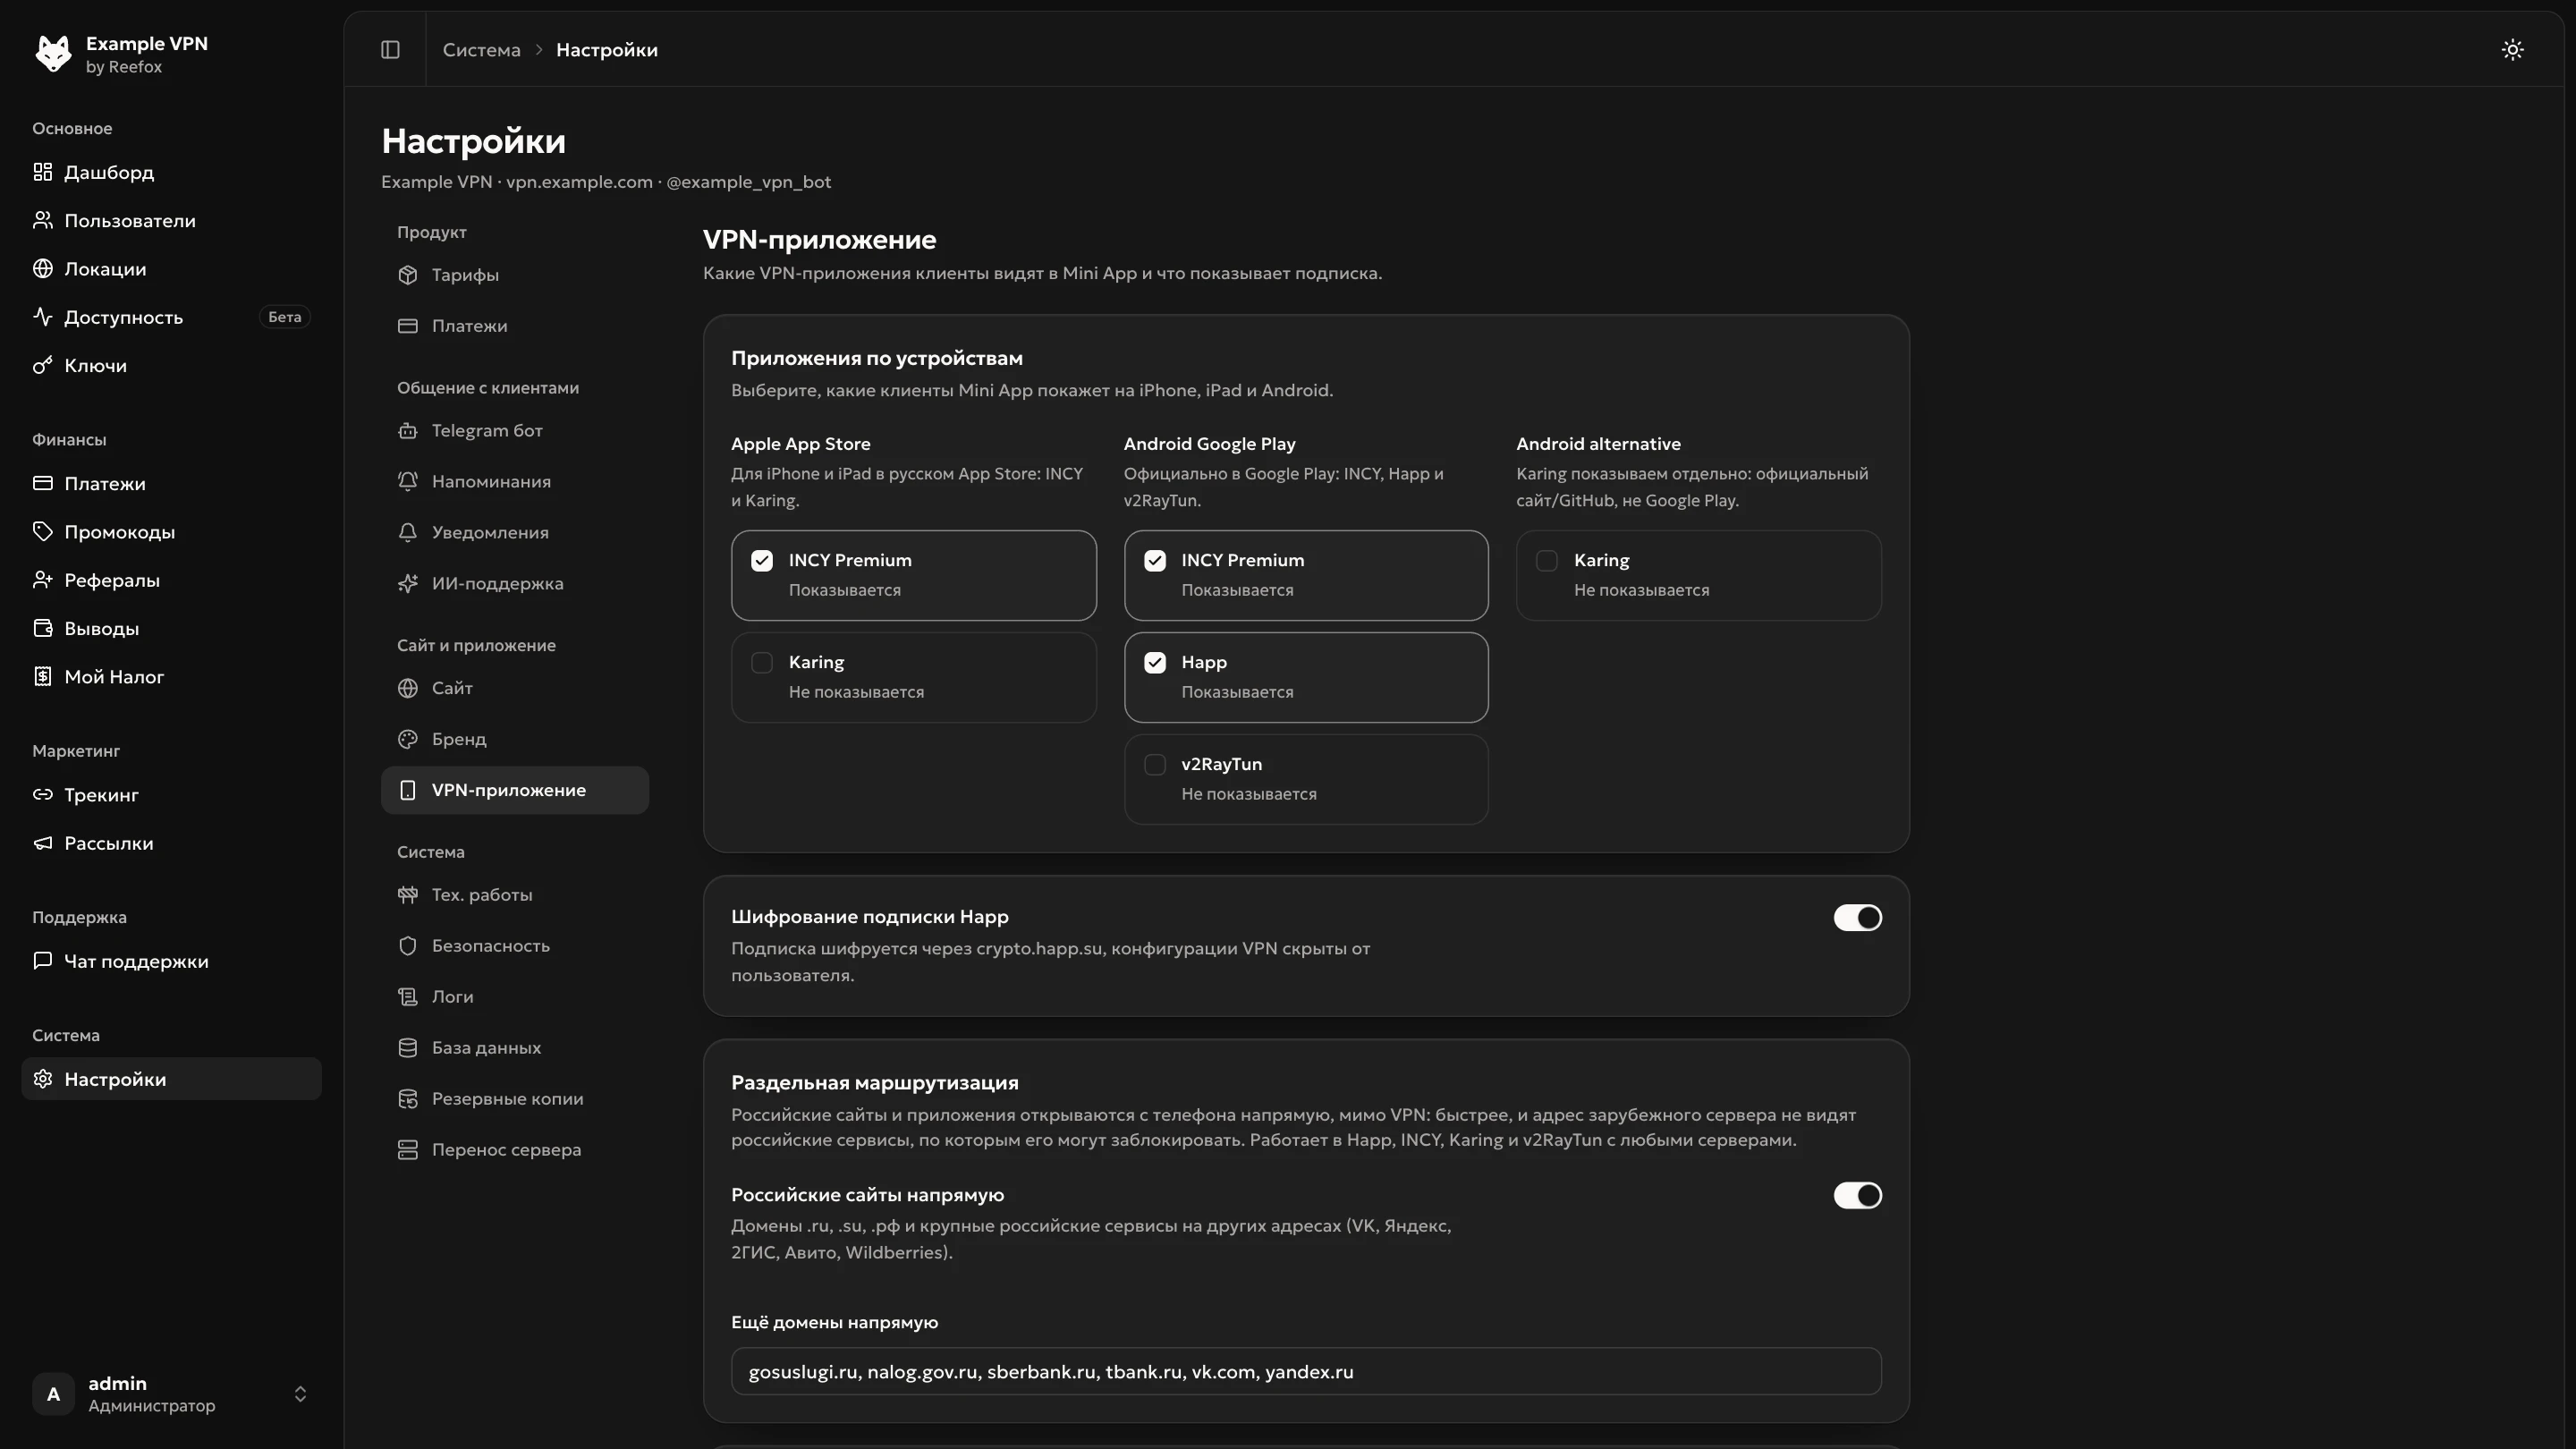Click the tag icon next to Промокоды
This screenshot has height=1449, width=2576.
tap(42, 532)
